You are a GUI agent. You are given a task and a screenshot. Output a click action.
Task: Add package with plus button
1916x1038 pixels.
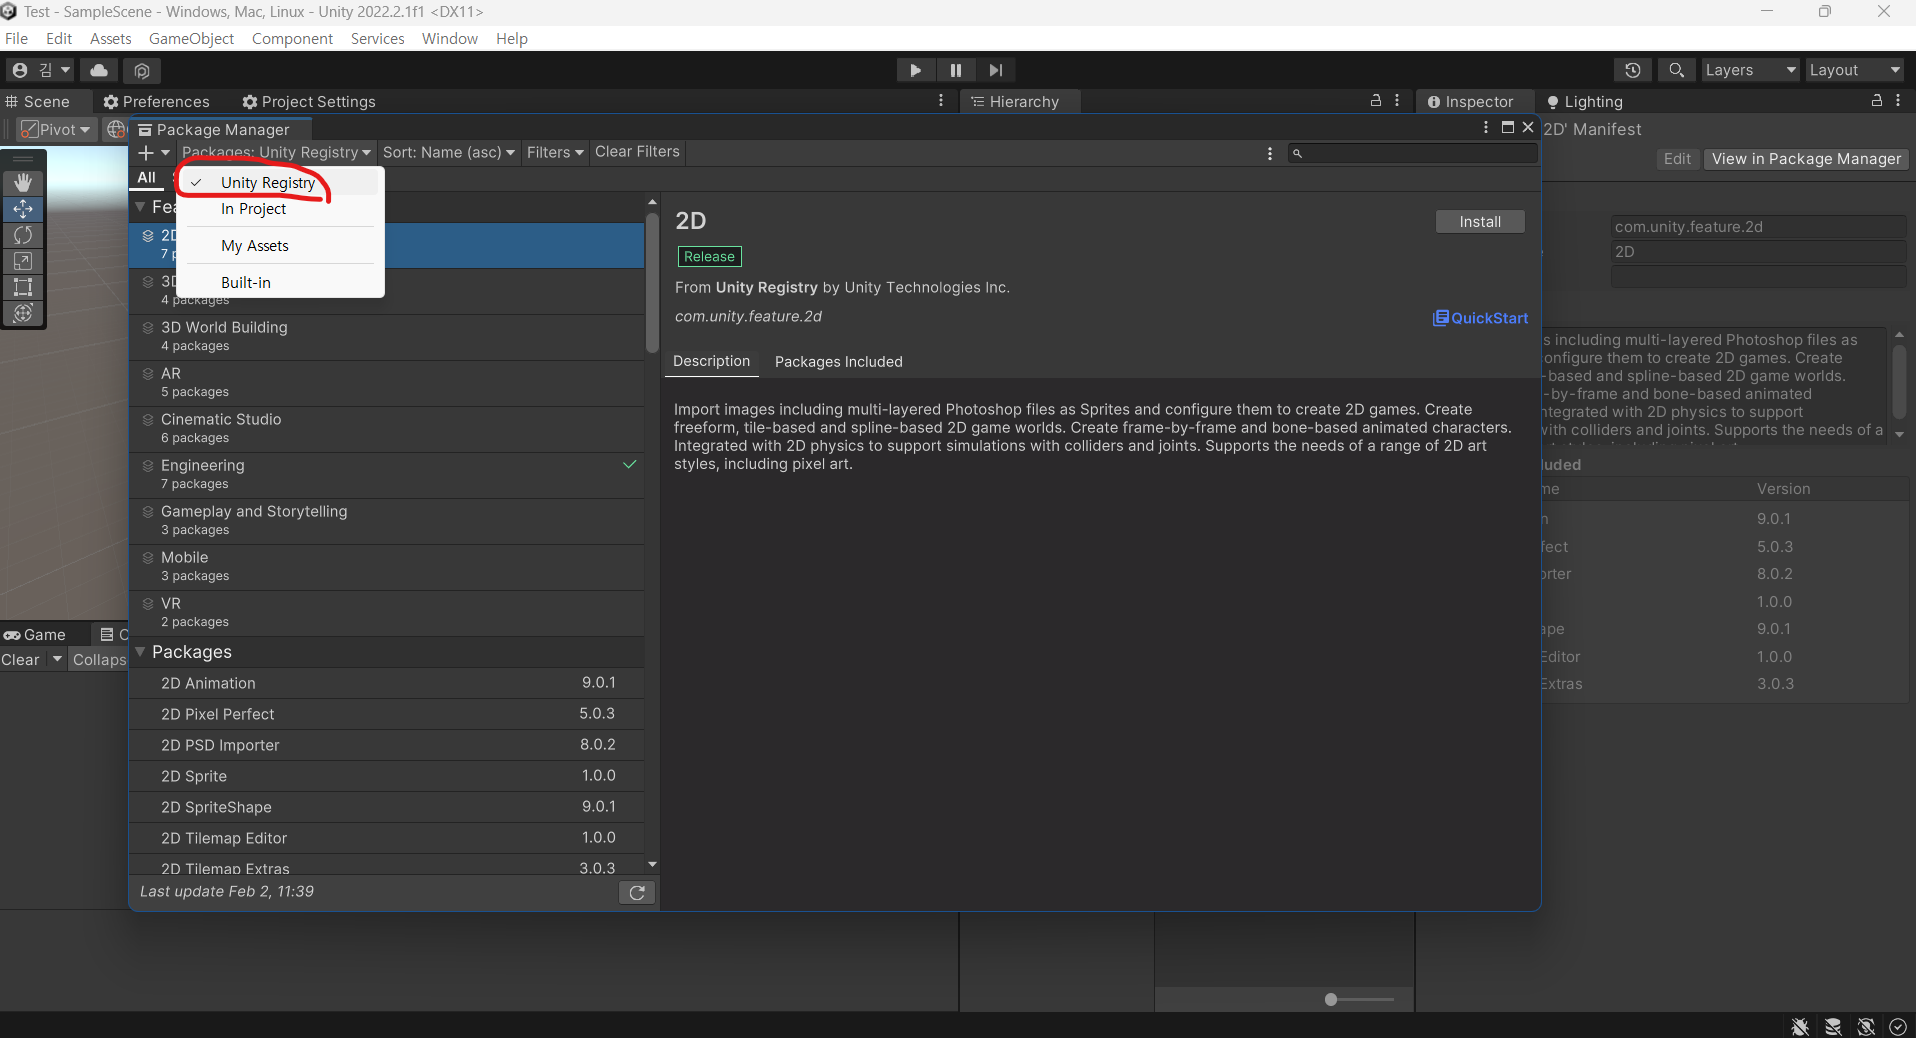(153, 153)
